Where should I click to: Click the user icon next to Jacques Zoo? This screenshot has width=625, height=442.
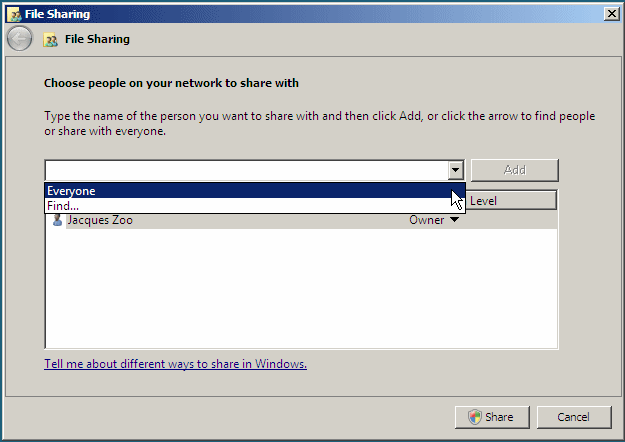click(x=57, y=220)
